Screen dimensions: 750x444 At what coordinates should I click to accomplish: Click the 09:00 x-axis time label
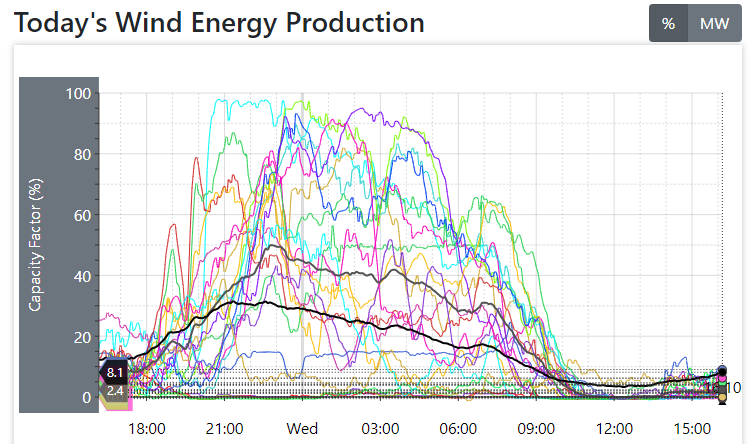tap(535, 428)
